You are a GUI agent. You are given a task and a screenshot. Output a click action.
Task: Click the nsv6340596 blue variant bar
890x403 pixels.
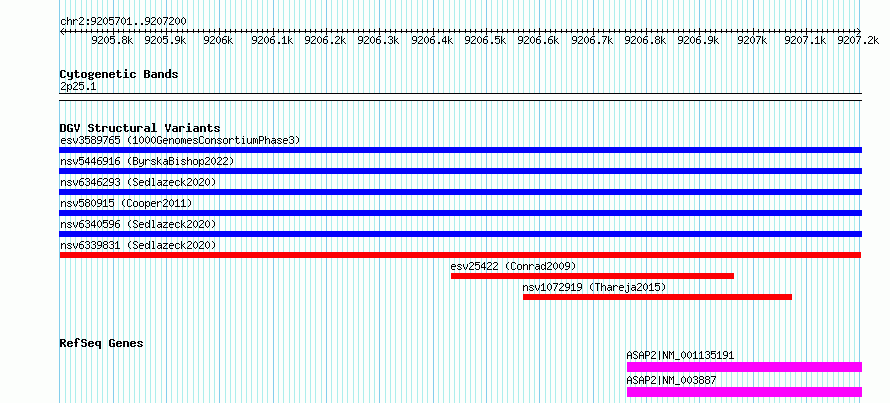tap(461, 234)
